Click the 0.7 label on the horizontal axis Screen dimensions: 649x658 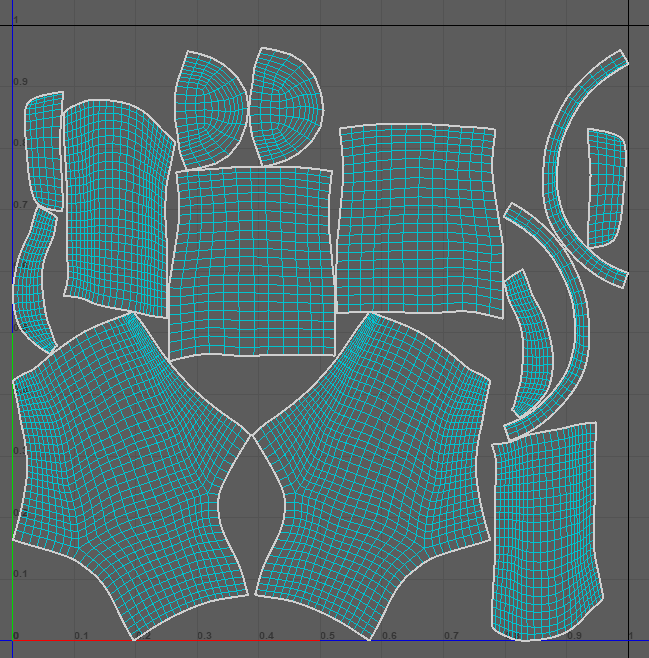[x=451, y=636]
